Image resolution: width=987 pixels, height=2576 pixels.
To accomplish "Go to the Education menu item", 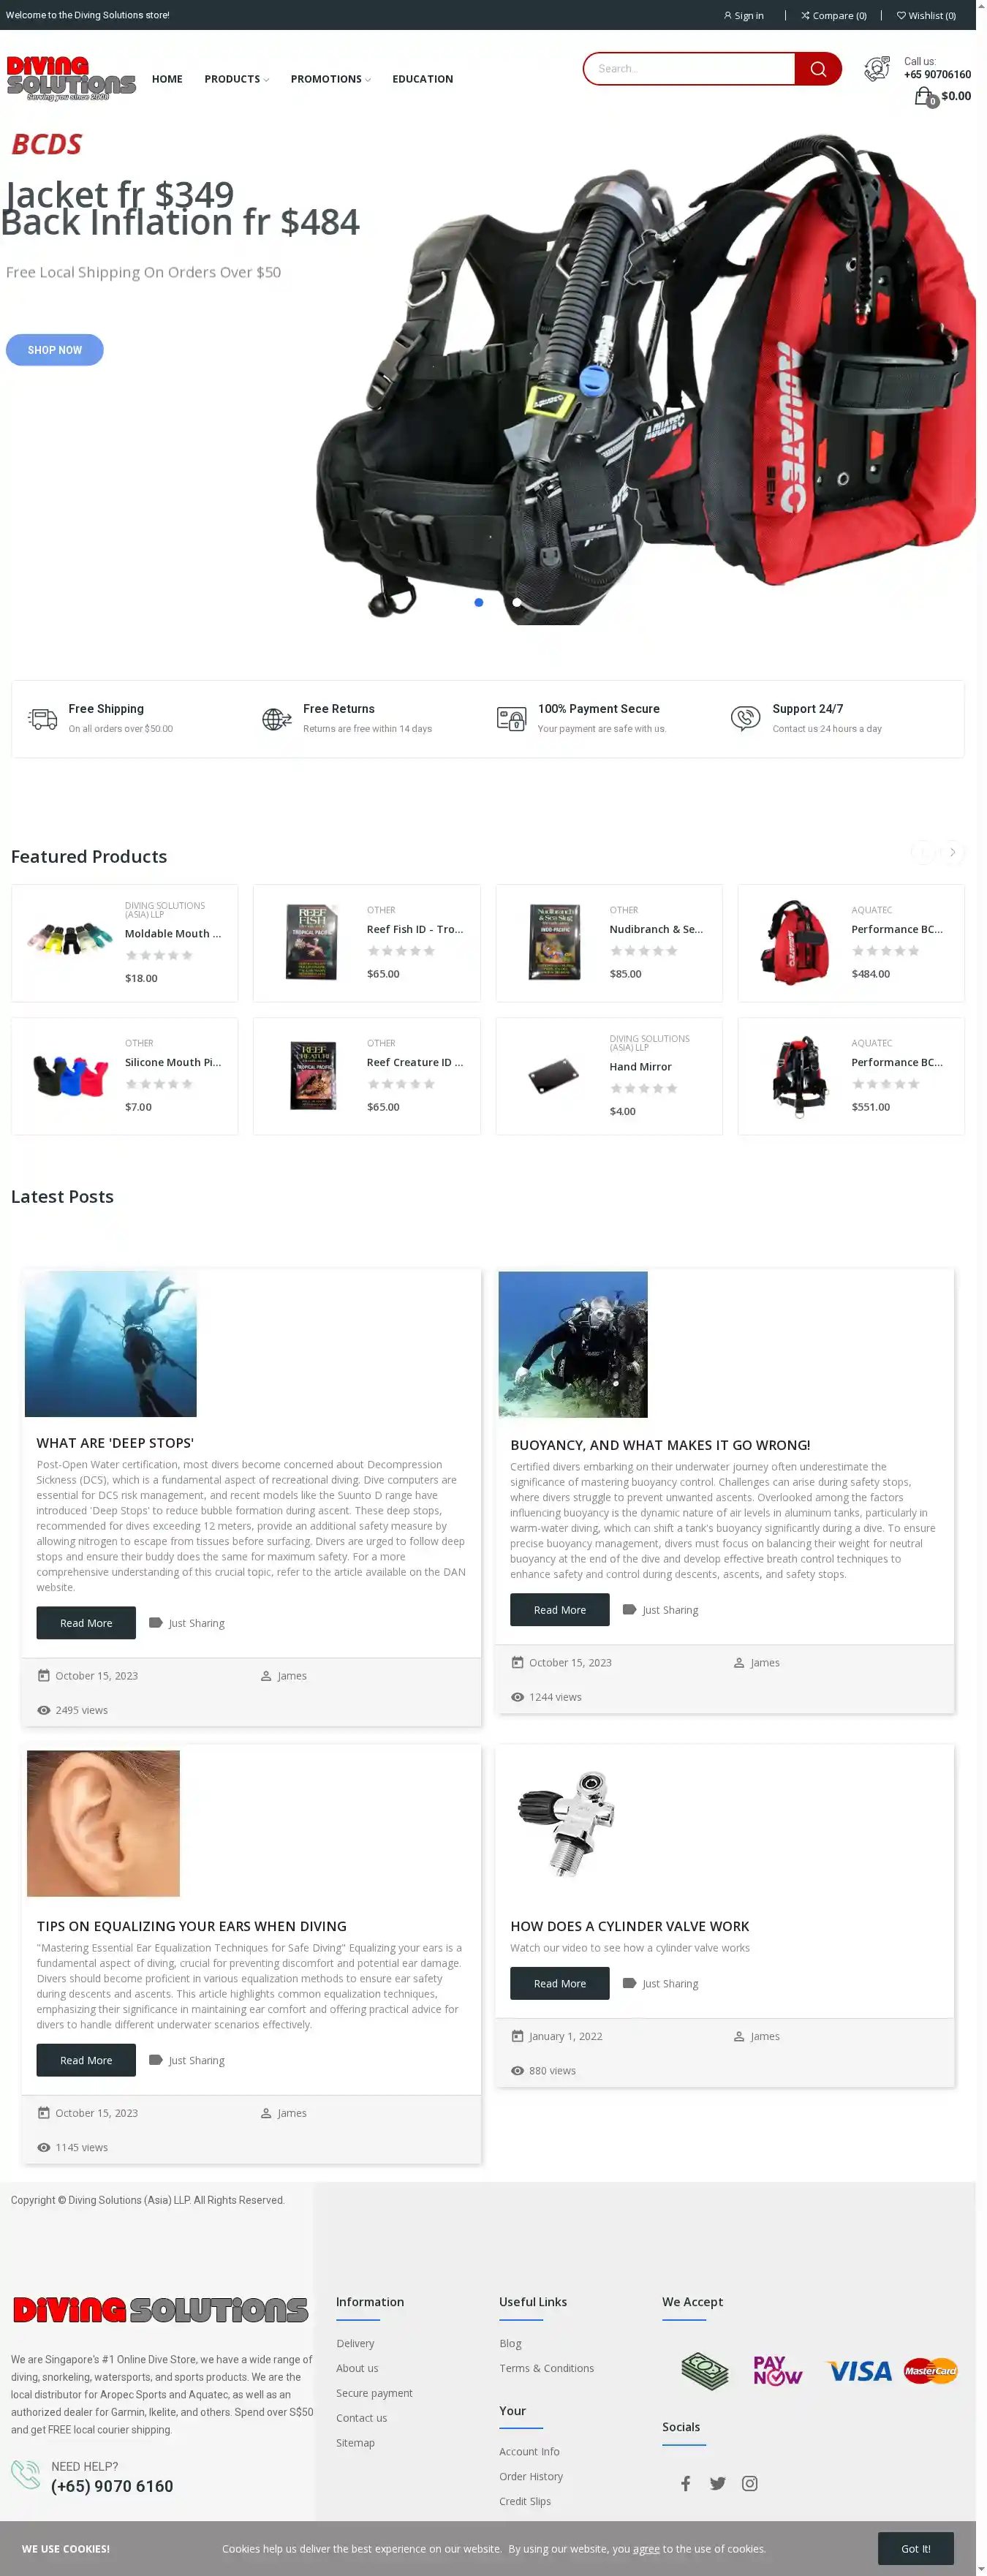I will pos(422,79).
